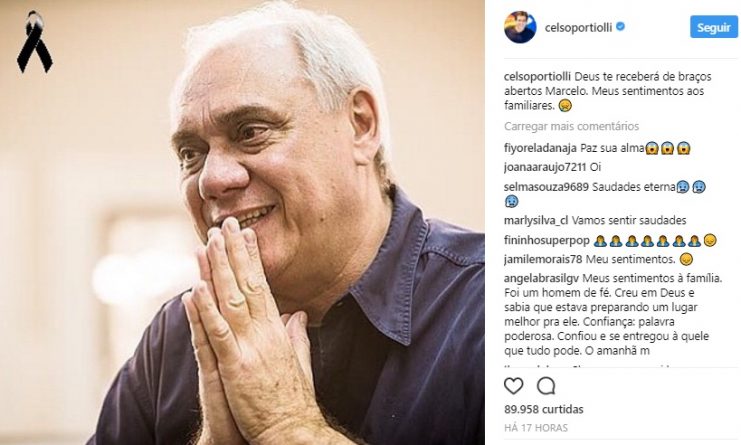Viewport: 741px width, 445px height.
Task: Like the post with the heart icon
Action: click(x=514, y=386)
